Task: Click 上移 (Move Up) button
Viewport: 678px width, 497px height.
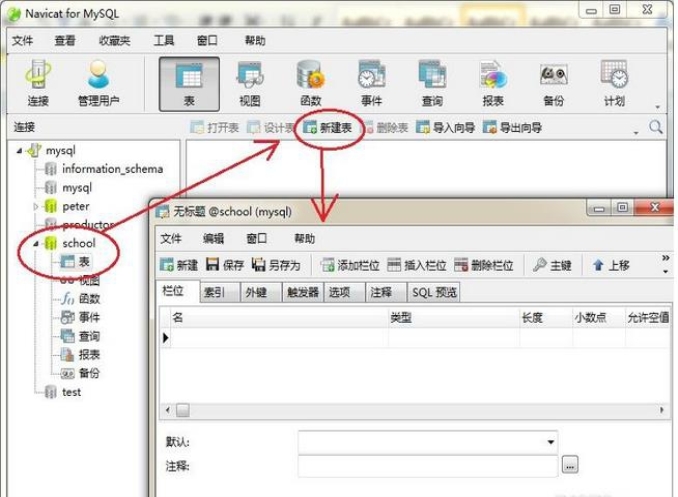Action: point(611,265)
